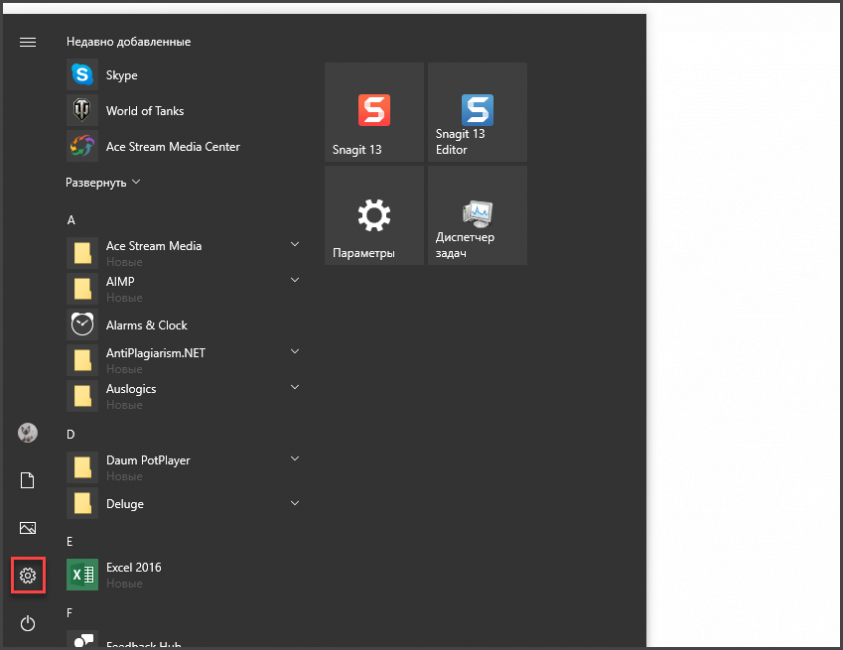
Task: Open the Snagit 13 tile
Action: (x=374, y=112)
